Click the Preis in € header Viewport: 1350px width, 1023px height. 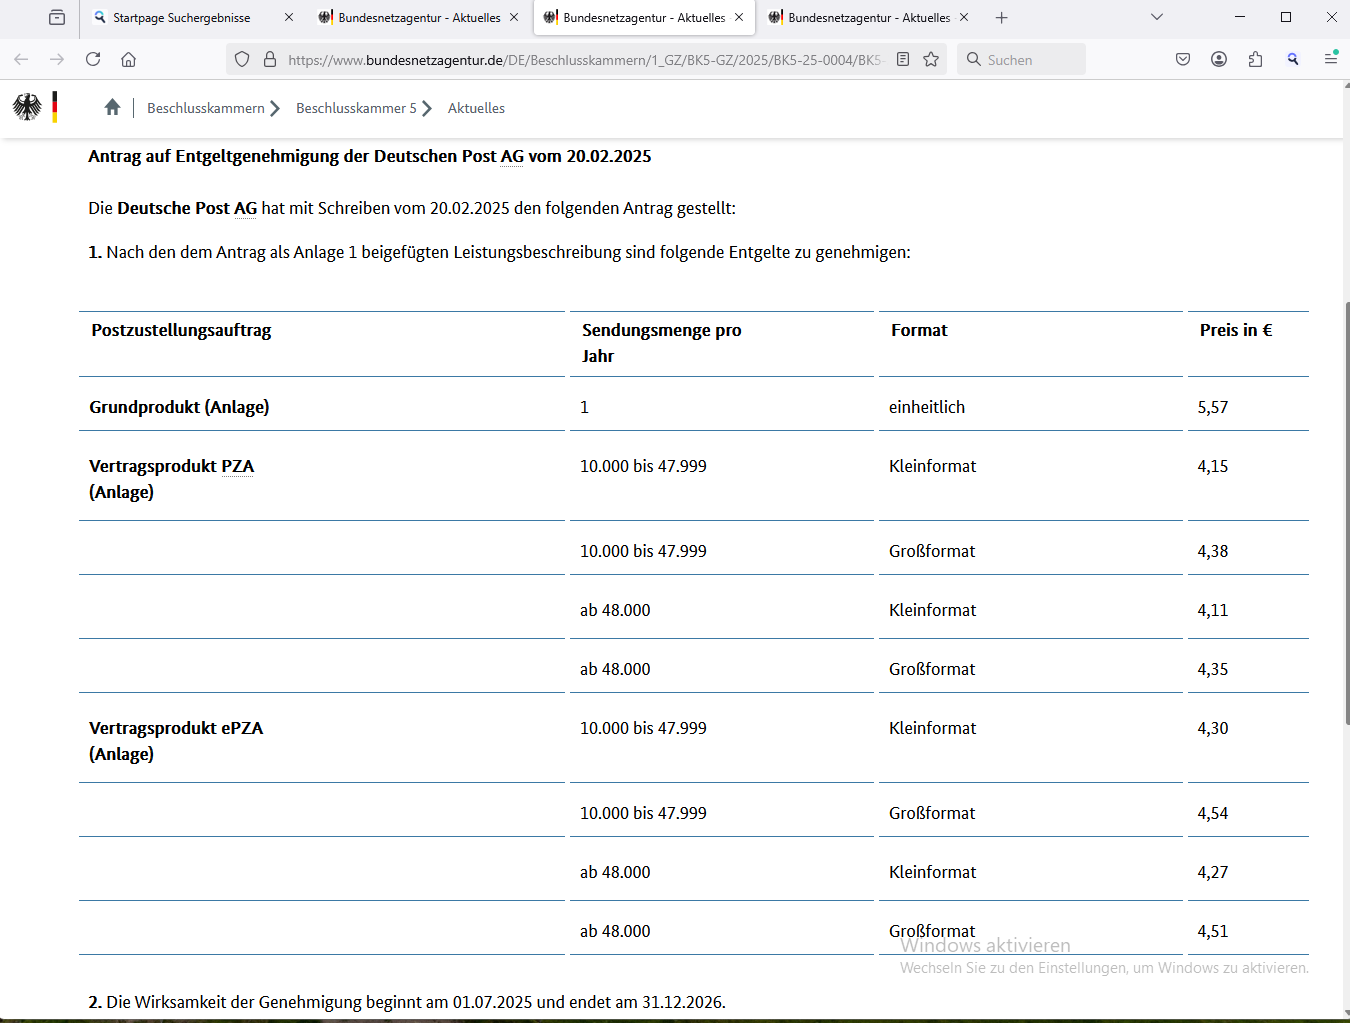[1236, 330]
